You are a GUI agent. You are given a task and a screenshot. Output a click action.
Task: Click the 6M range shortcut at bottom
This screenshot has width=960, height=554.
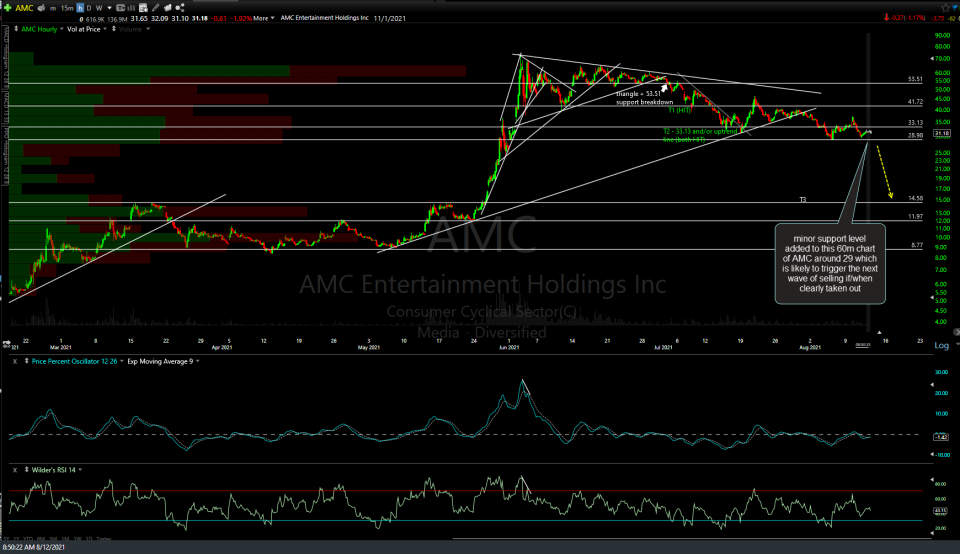[x=41, y=539]
